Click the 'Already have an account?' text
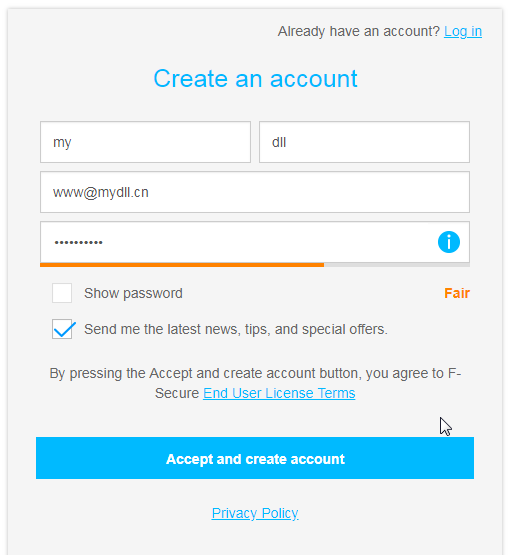Image resolution: width=508 pixels, height=555 pixels. coord(359,32)
